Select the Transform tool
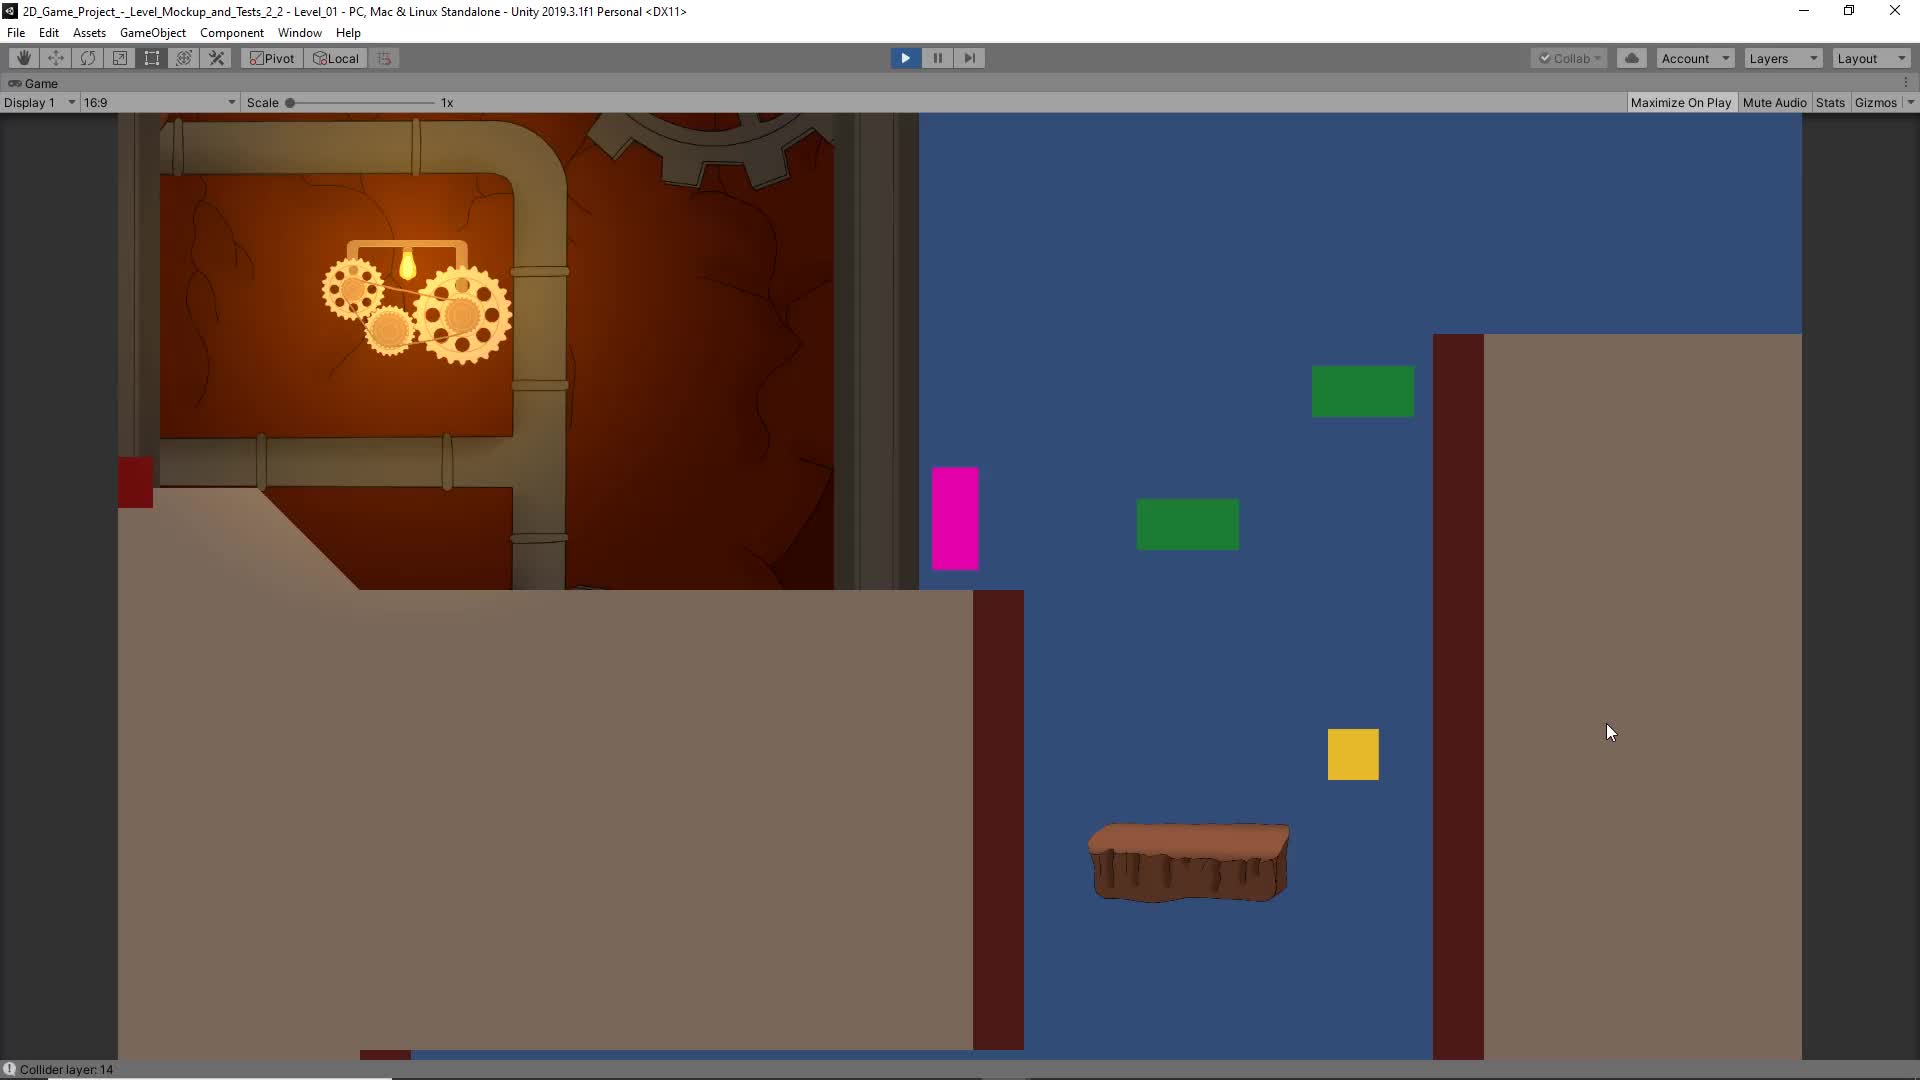This screenshot has height=1080, width=1920. coord(184,58)
